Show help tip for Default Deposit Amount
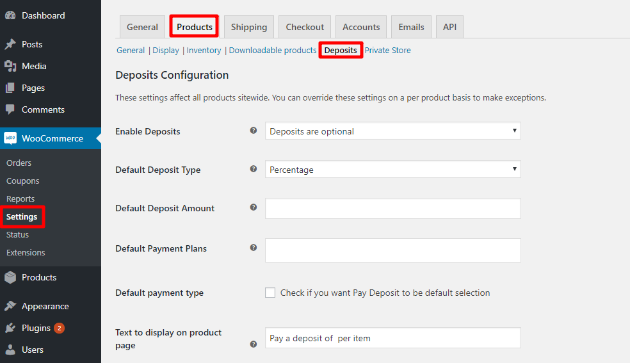630x363 pixels. point(253,207)
